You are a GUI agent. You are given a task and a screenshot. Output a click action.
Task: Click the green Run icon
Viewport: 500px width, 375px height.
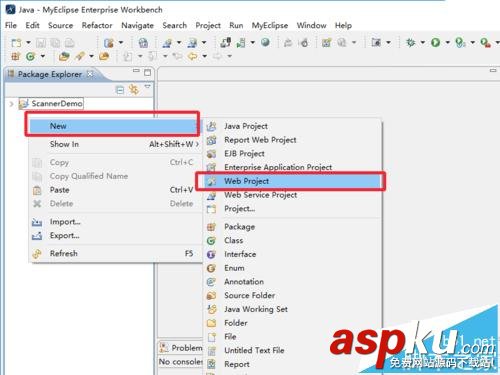point(435,42)
